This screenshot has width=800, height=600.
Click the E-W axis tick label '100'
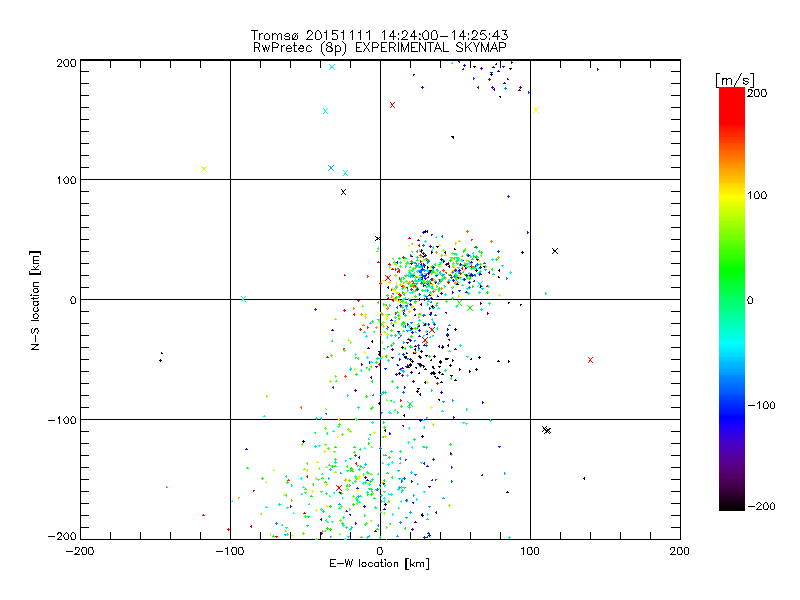(530, 551)
